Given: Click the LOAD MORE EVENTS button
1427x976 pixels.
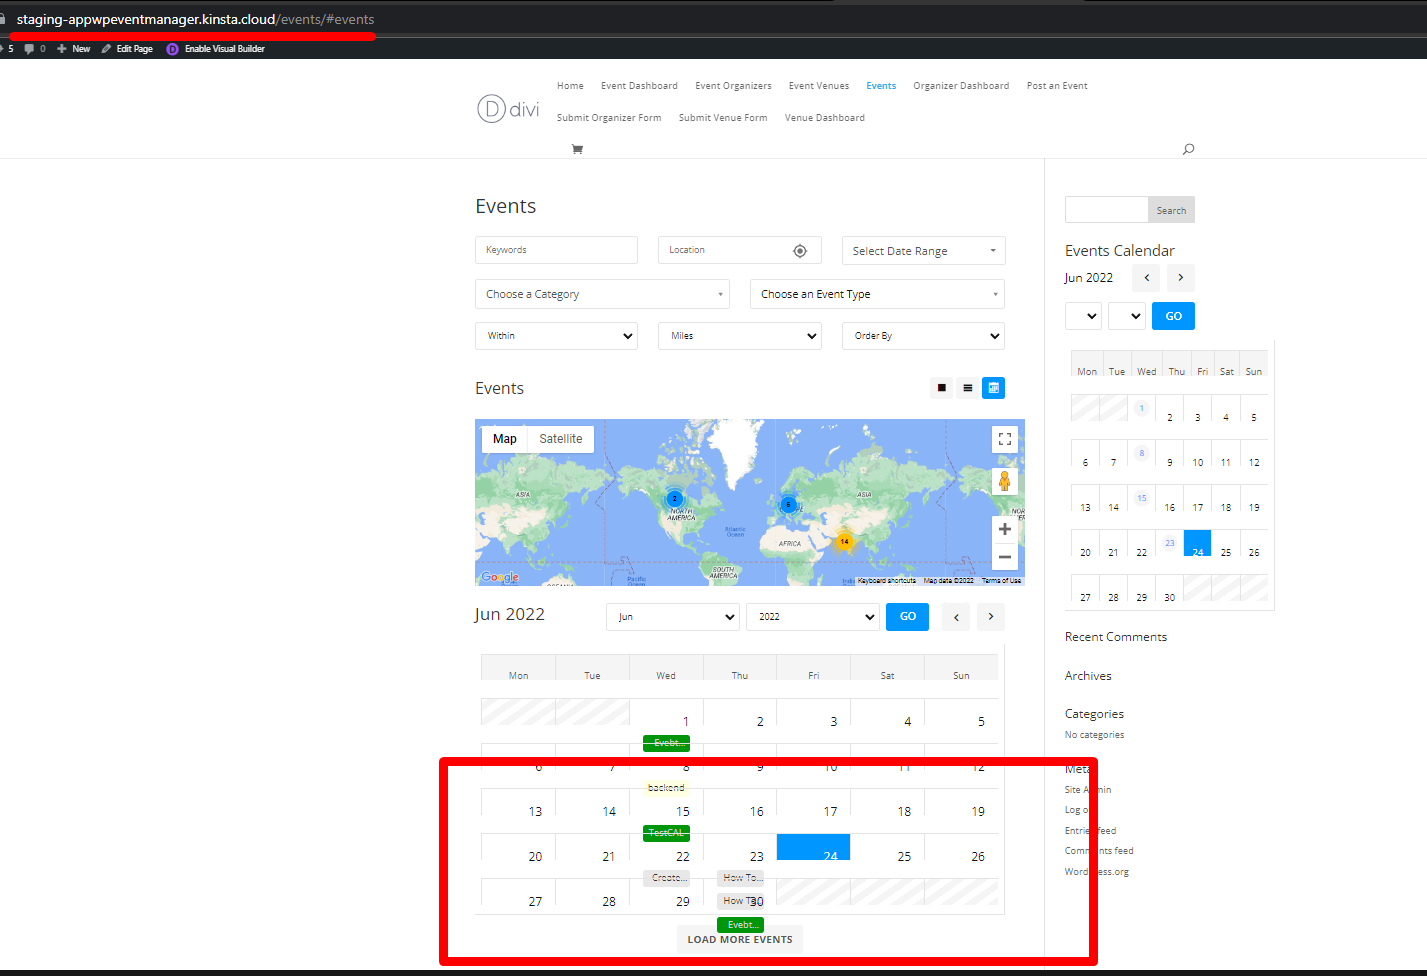Looking at the screenshot, I should click(x=739, y=939).
